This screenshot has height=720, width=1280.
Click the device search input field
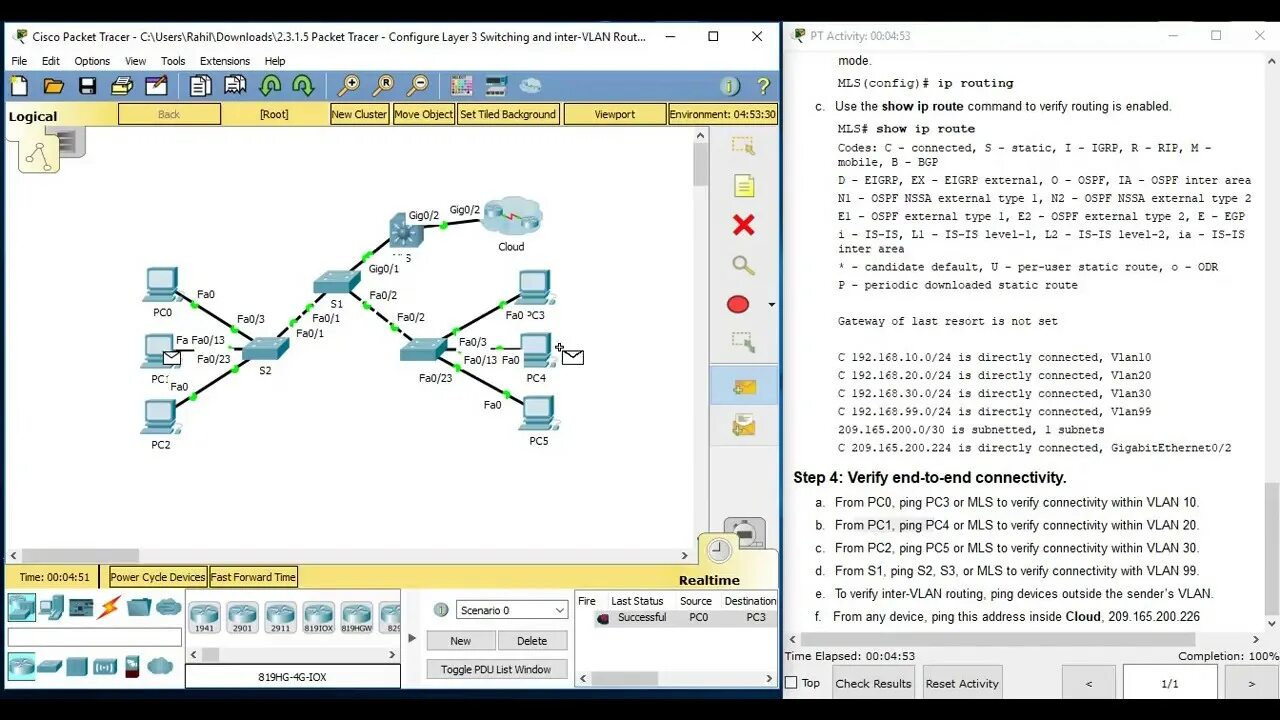[95, 637]
